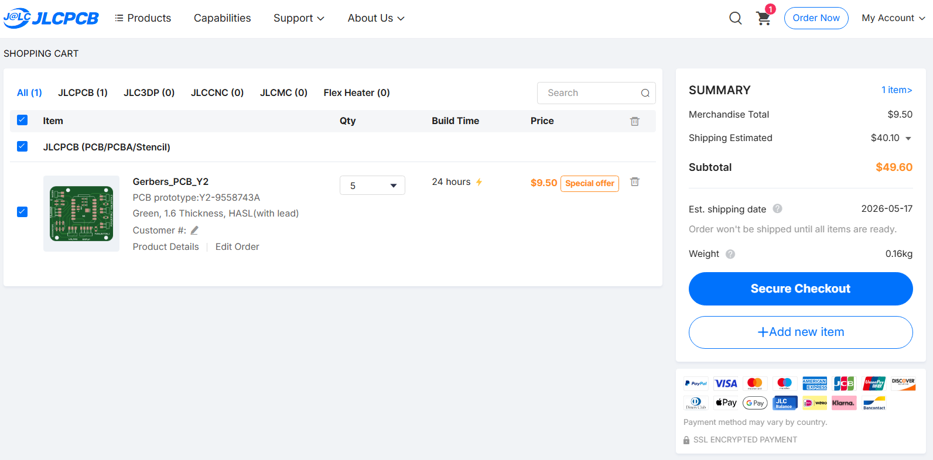Click the JLC Balance payment icon
The width and height of the screenshot is (933, 460).
pyautogui.click(x=784, y=403)
